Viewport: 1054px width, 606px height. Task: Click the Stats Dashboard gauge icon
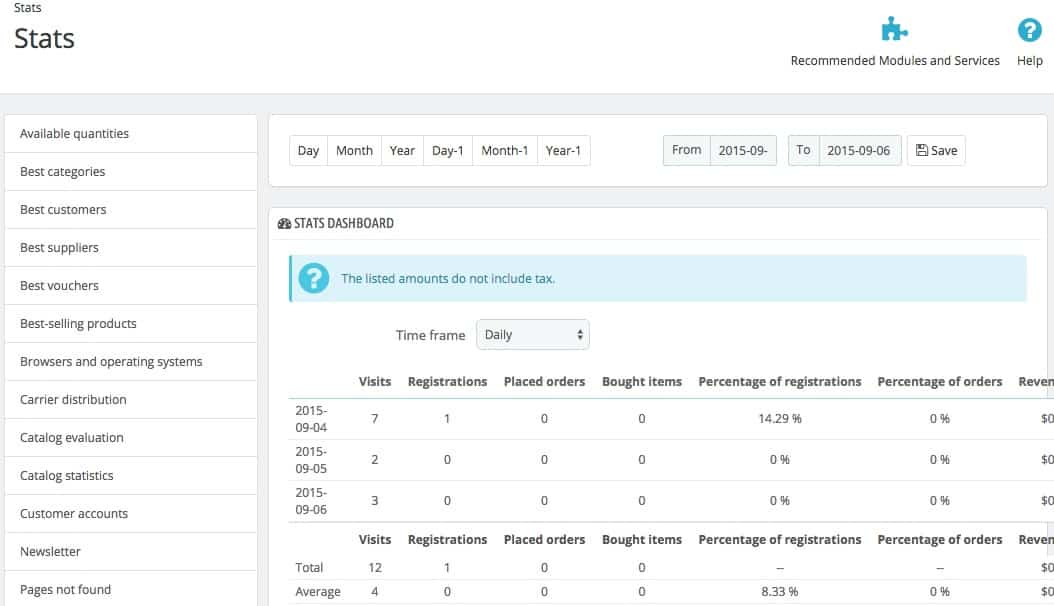pyautogui.click(x=283, y=223)
